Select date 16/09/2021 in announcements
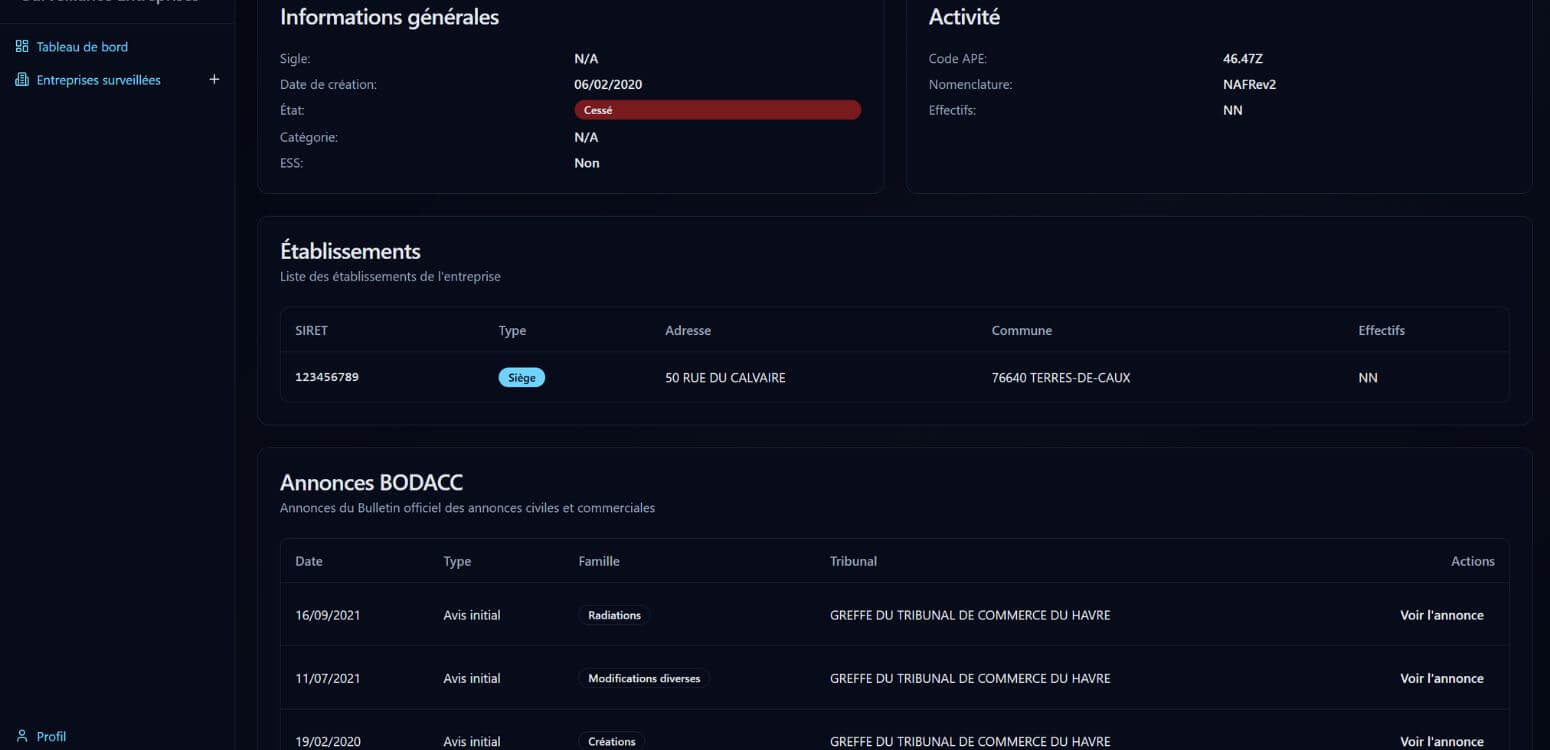The image size is (1550, 750). pos(328,615)
